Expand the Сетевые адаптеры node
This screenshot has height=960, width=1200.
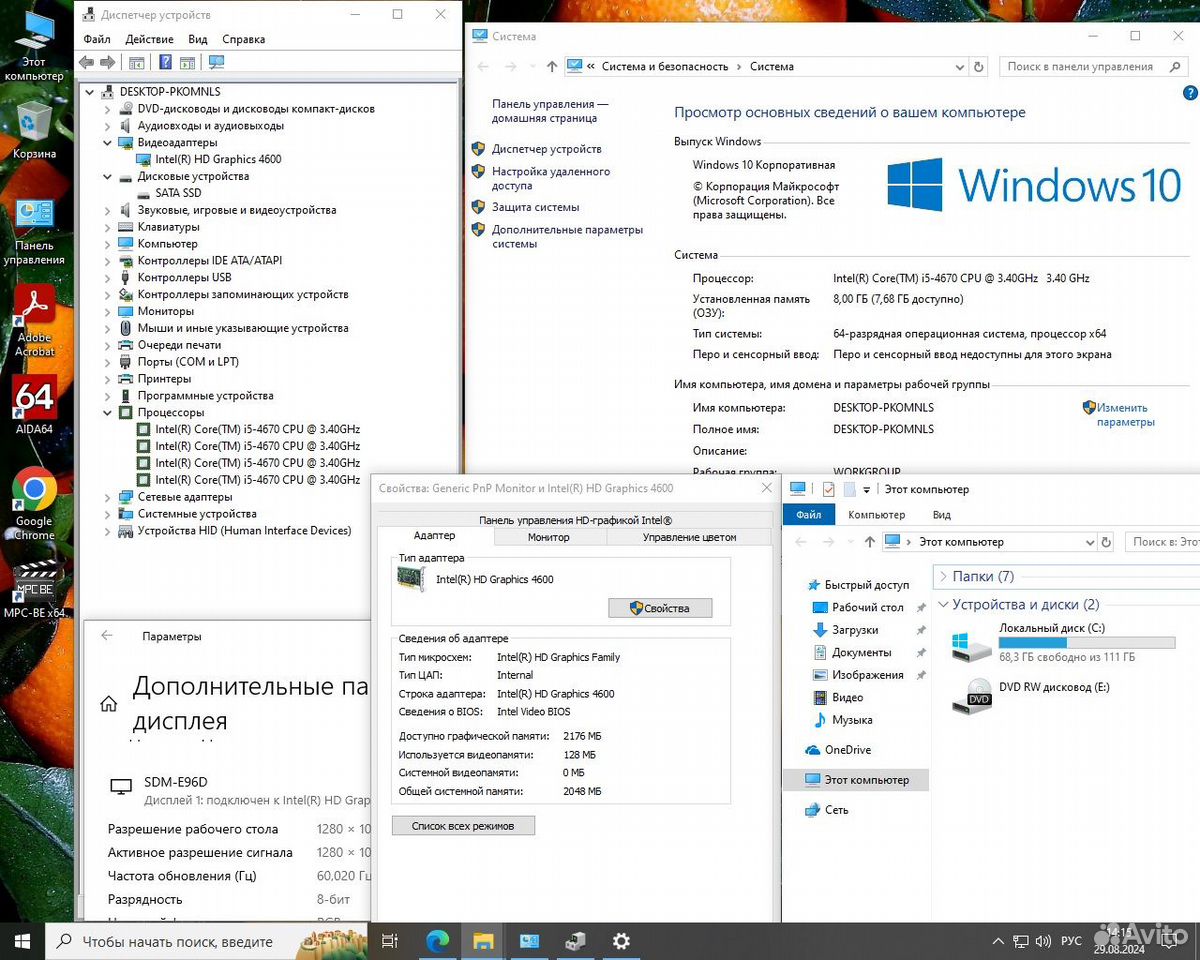pos(108,497)
